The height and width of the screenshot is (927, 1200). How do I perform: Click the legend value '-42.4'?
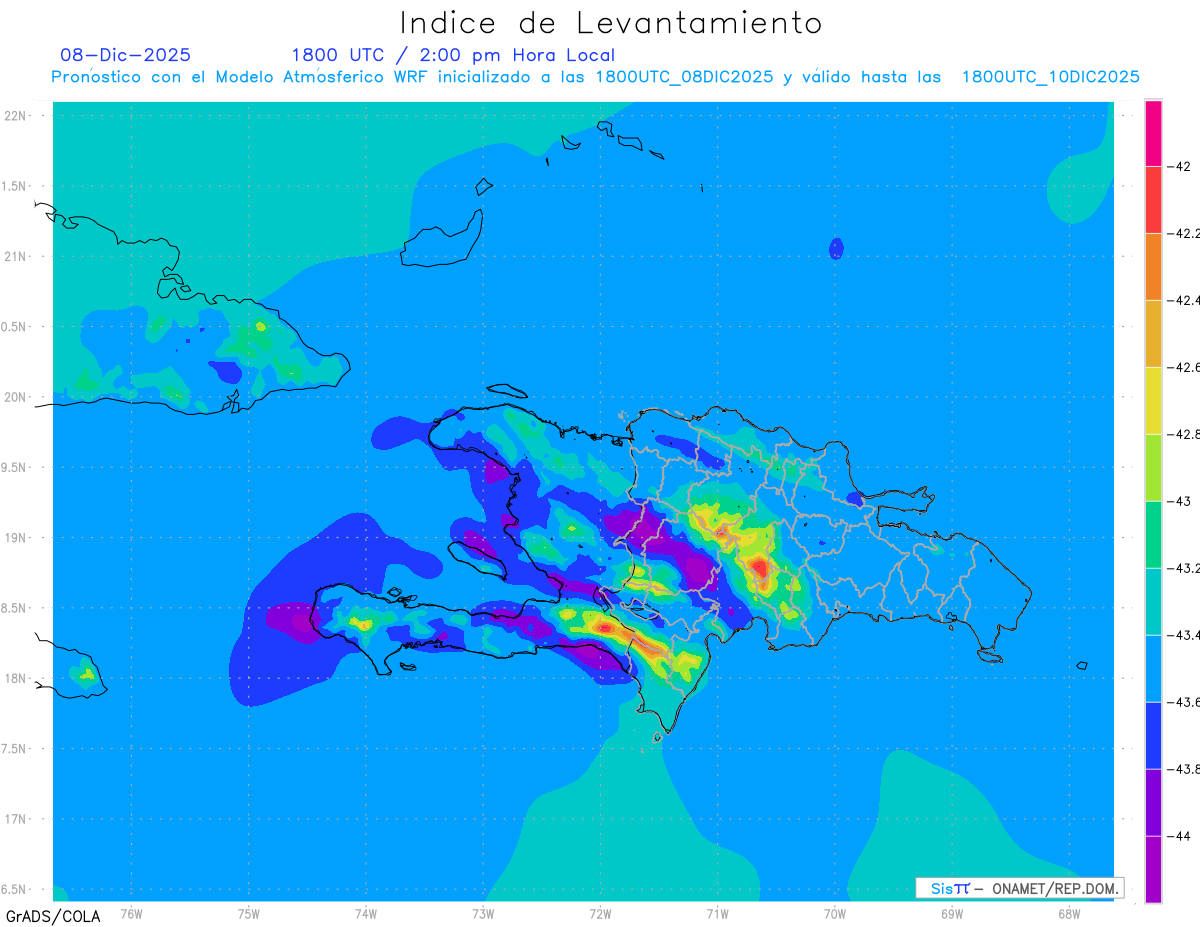pyautogui.click(x=1185, y=300)
